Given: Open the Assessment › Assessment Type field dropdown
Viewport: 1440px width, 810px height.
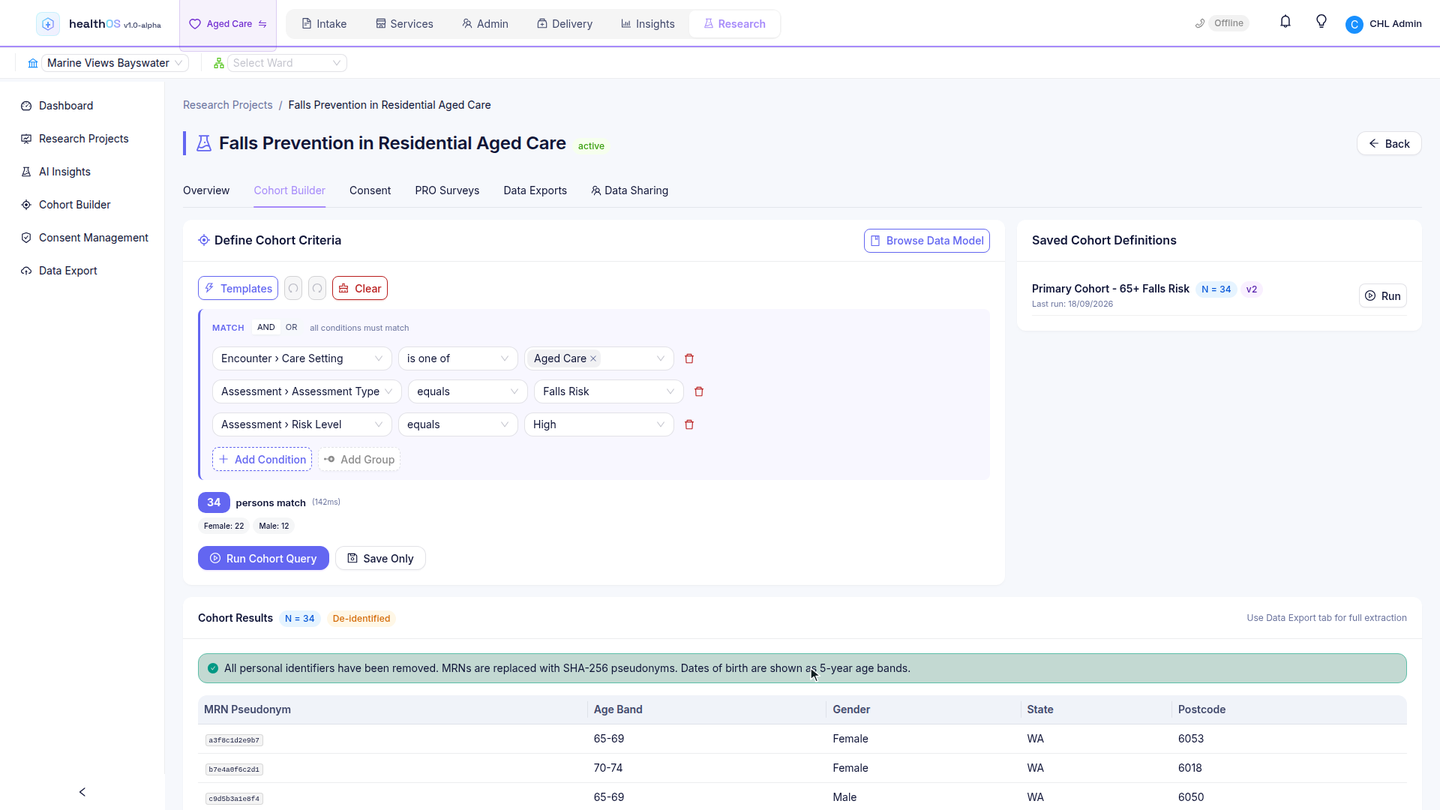Looking at the screenshot, I should (306, 391).
